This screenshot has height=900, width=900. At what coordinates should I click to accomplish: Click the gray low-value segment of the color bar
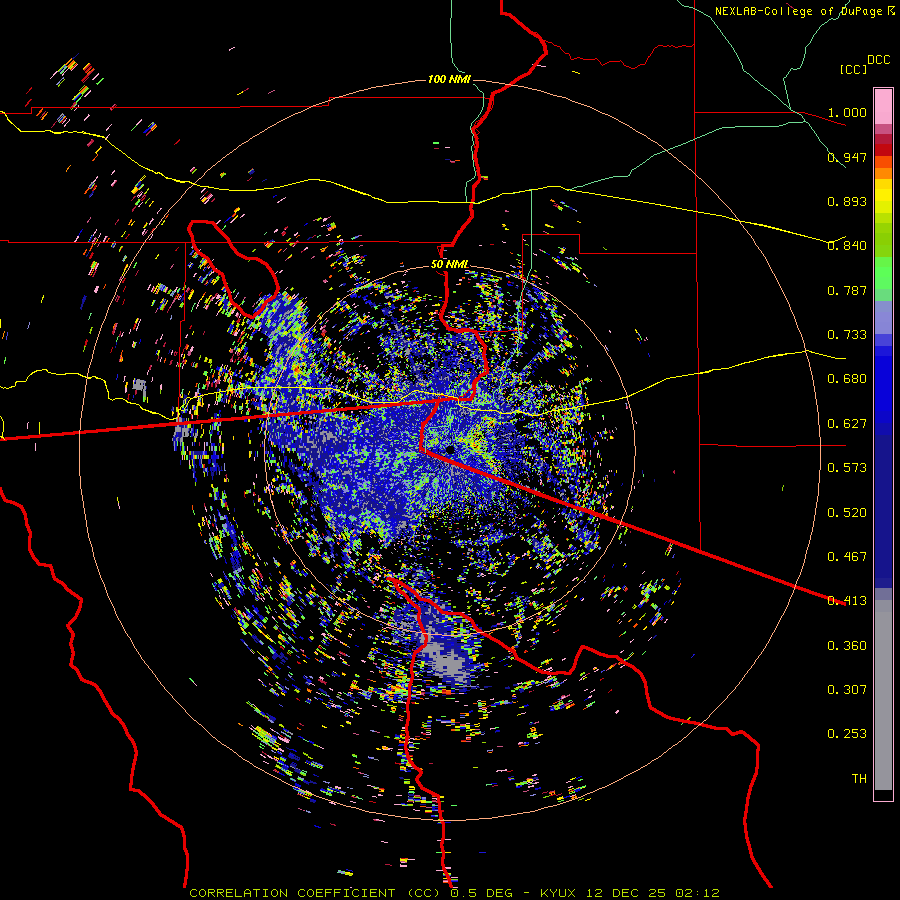883,695
